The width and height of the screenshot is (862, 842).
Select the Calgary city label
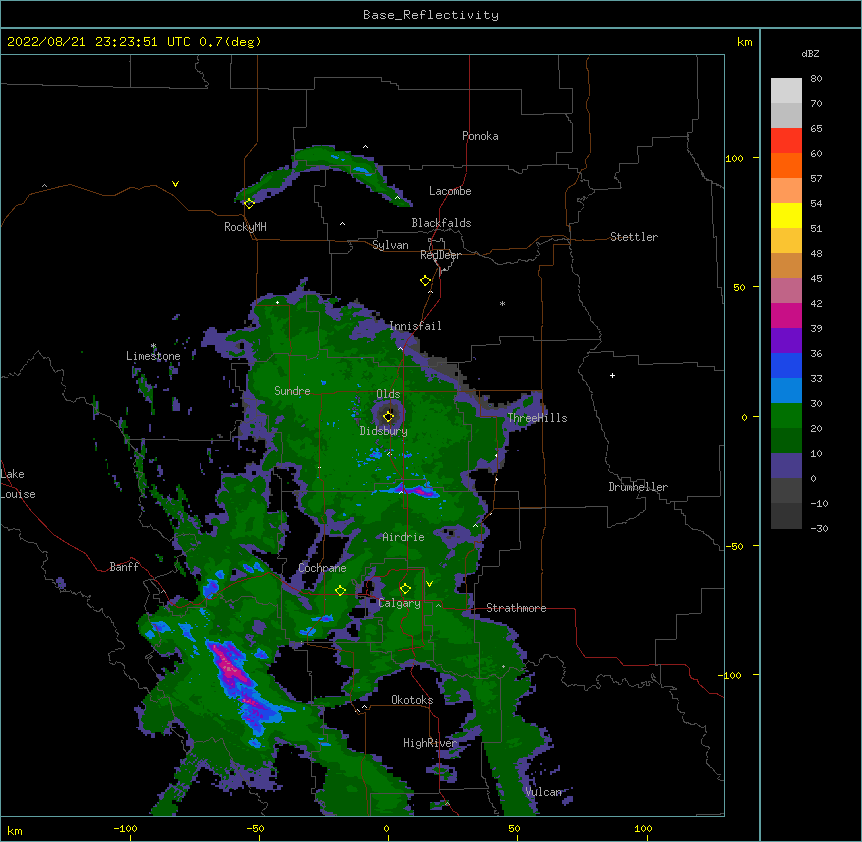tap(399, 603)
